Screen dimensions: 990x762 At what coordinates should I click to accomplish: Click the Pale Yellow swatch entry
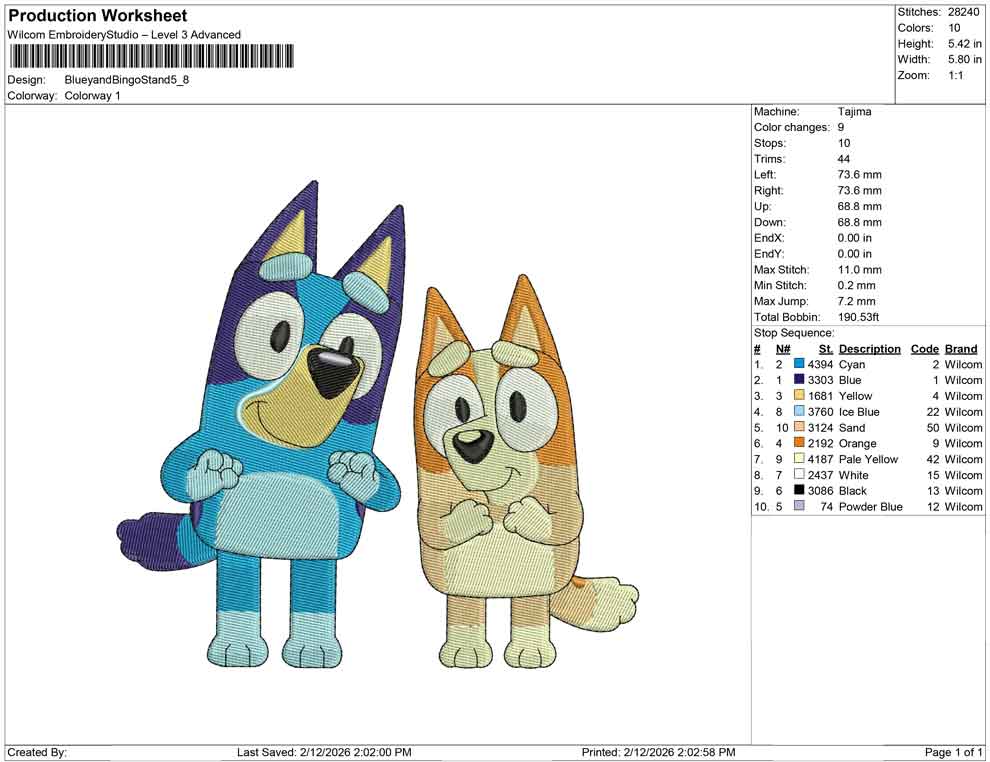pyautogui.click(x=797, y=459)
